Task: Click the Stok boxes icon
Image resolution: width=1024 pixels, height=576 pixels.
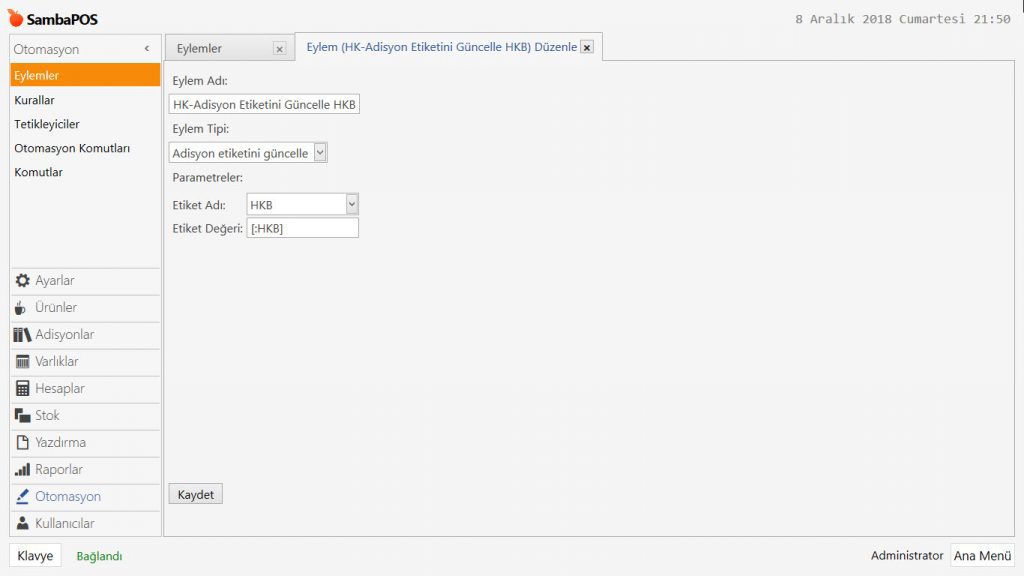Action: point(23,416)
